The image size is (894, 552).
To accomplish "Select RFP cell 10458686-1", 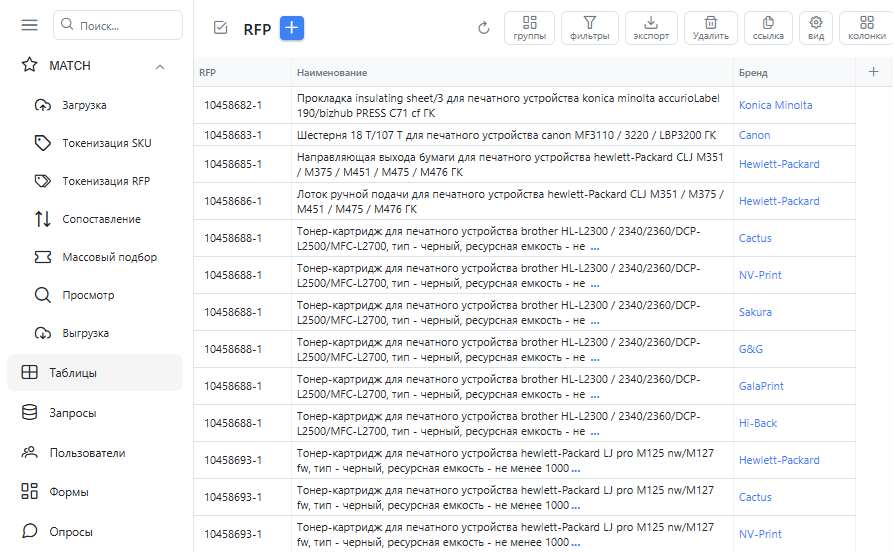I will [242, 201].
